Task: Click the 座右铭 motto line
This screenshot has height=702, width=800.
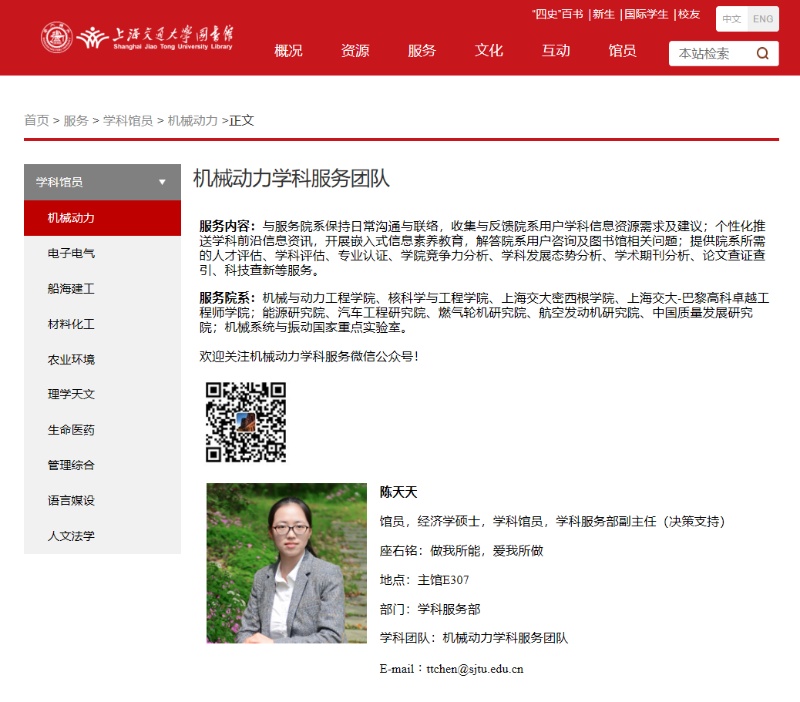Action: point(462,551)
